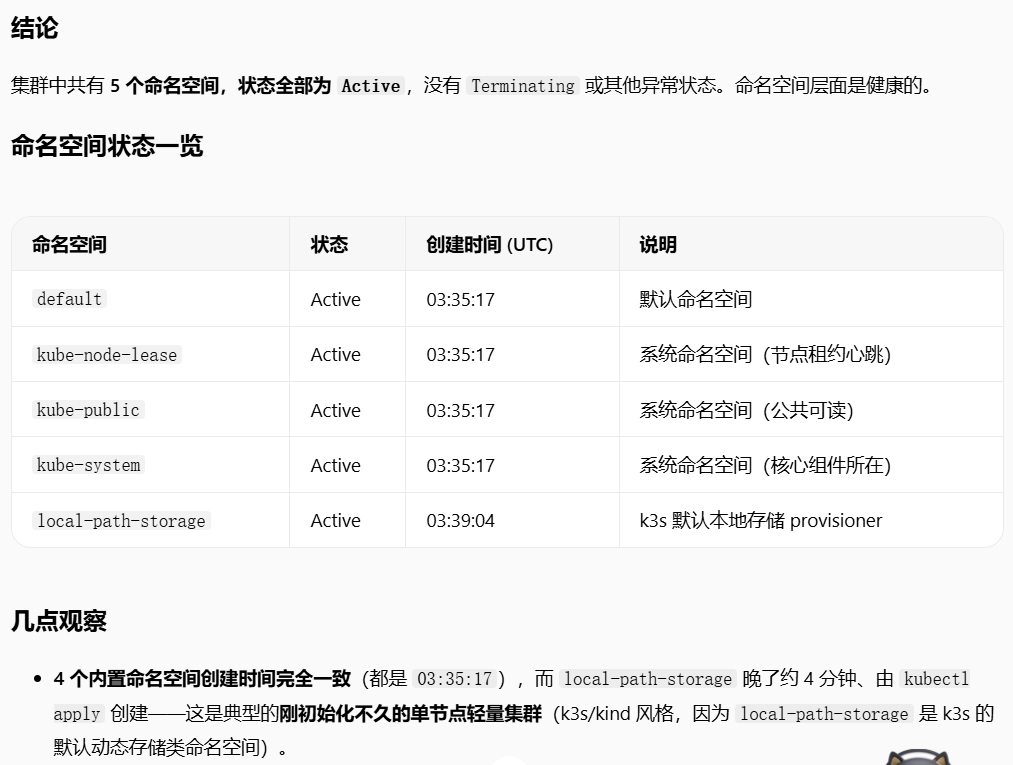Screen dimensions: 1013x765
Task: Click bold text 4 个内置命名空间创建时间完全一致
Action: click(x=202, y=678)
